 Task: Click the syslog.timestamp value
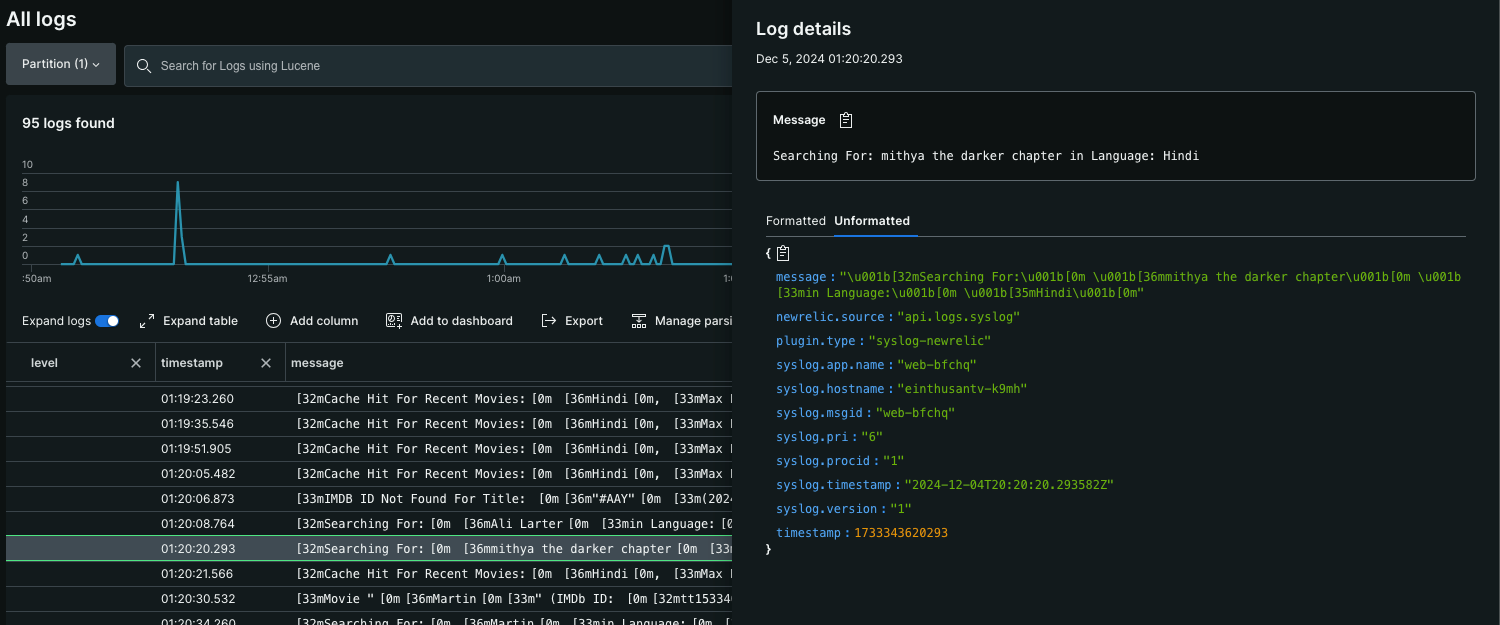1008,485
